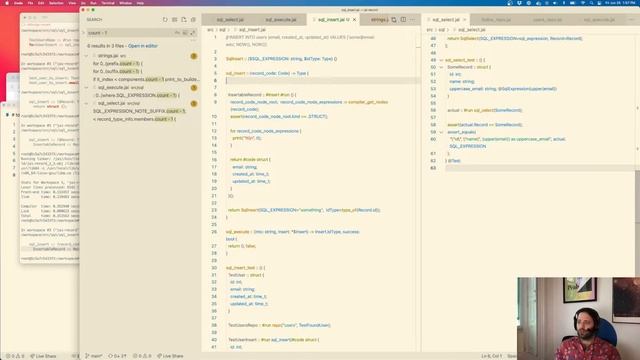Open search results in editor link
This screenshot has width=640, height=360.
pos(143,46)
